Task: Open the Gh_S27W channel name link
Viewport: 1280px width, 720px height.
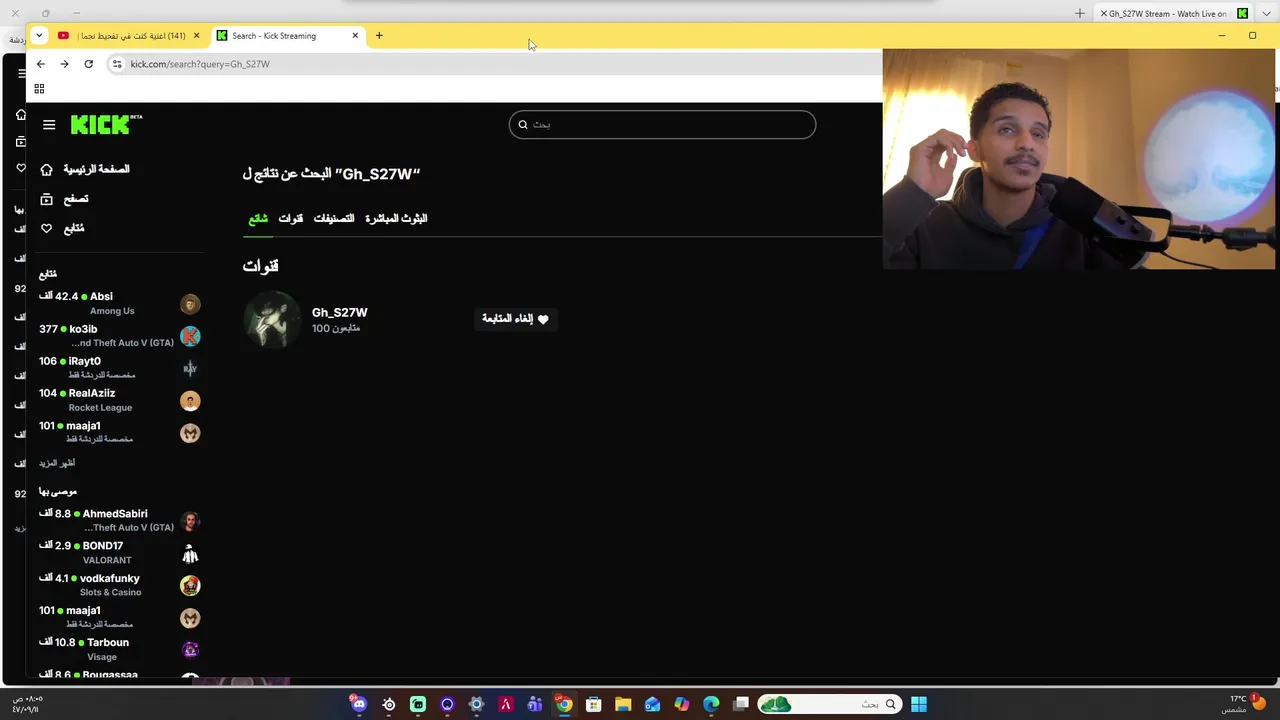Action: pos(340,312)
